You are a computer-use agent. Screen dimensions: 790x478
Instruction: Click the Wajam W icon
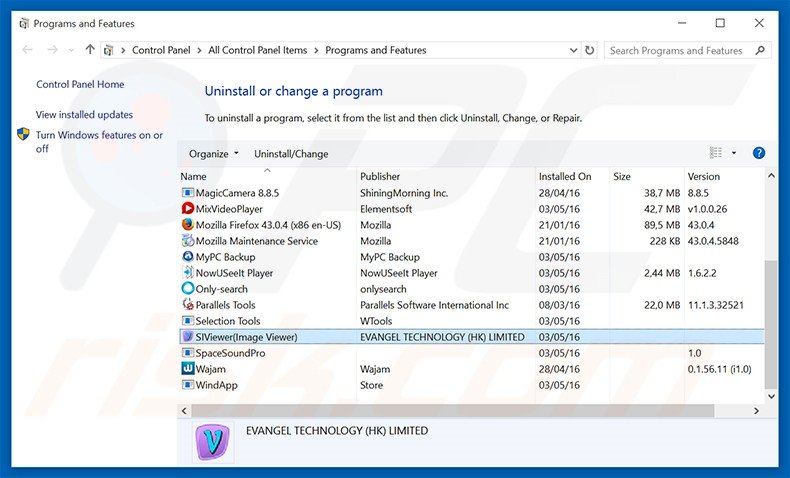187,369
